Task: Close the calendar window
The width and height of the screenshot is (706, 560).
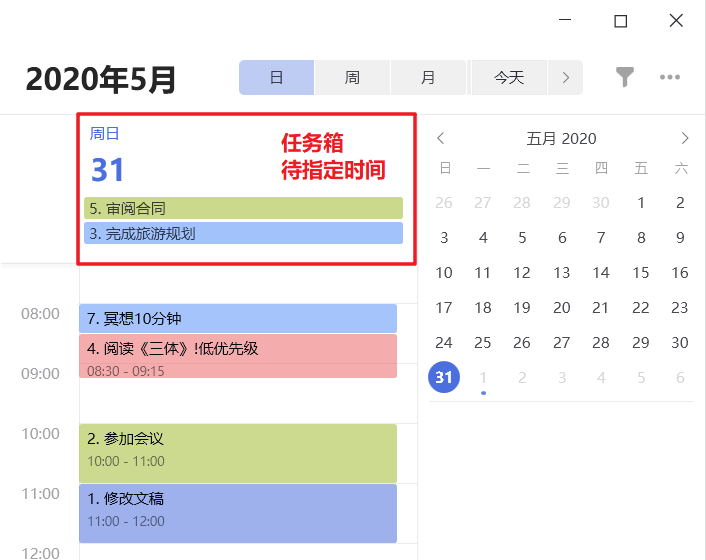Action: [x=677, y=21]
